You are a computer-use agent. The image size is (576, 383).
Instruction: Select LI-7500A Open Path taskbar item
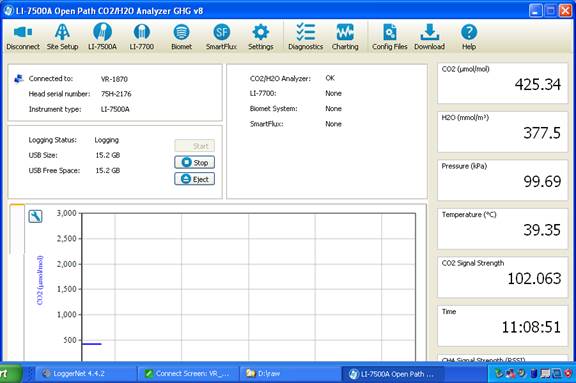(392, 374)
